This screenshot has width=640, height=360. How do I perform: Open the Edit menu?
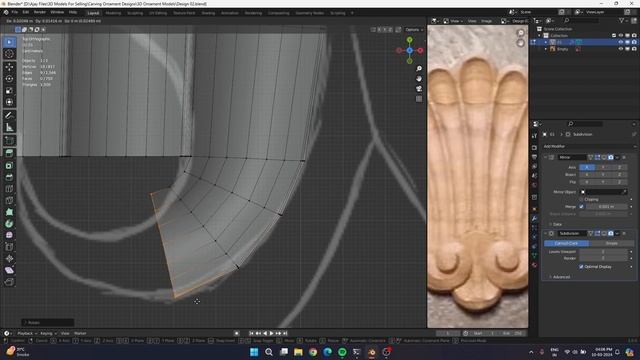tap(26, 13)
